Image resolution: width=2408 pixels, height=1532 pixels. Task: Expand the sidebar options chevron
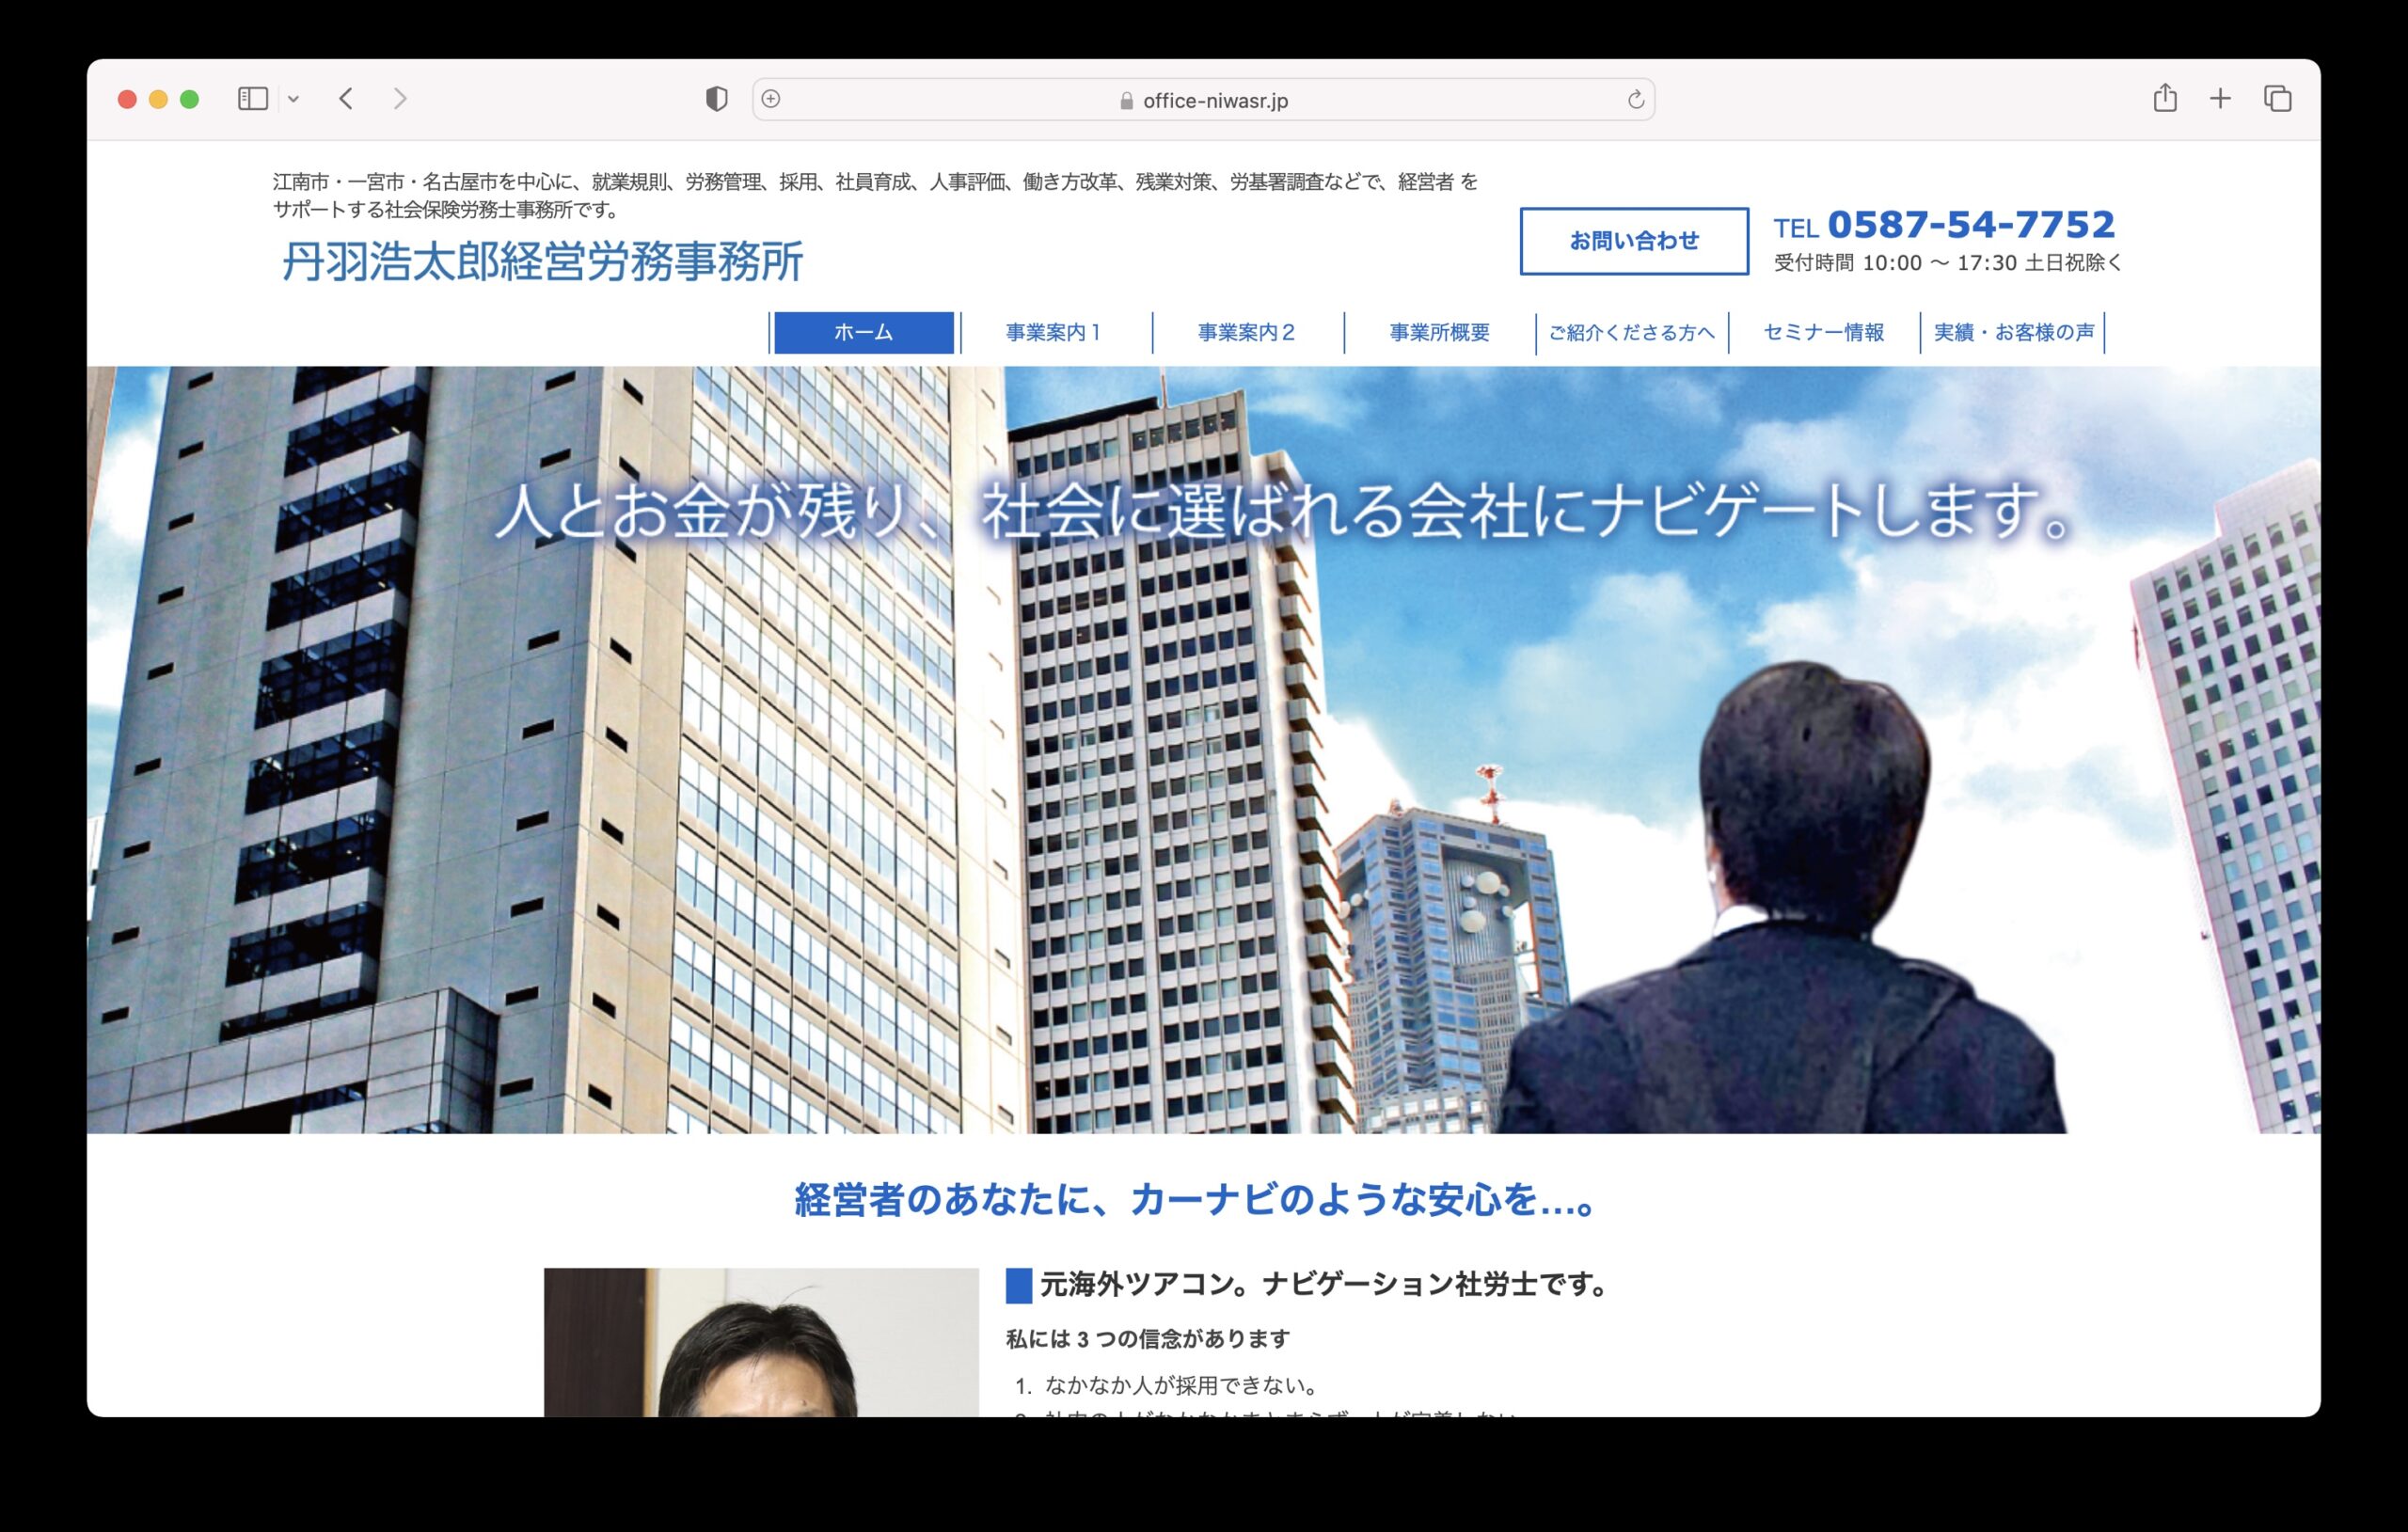point(293,99)
